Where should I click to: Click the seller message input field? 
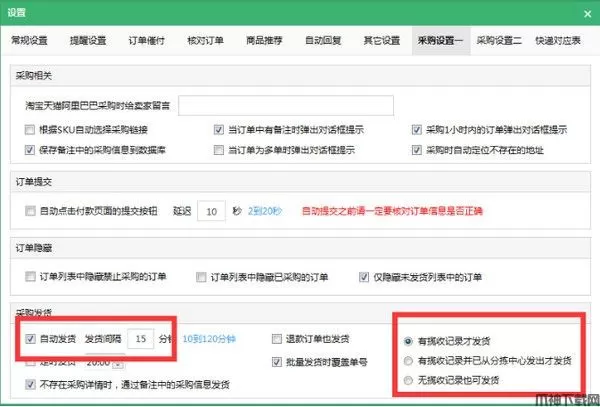pos(286,105)
